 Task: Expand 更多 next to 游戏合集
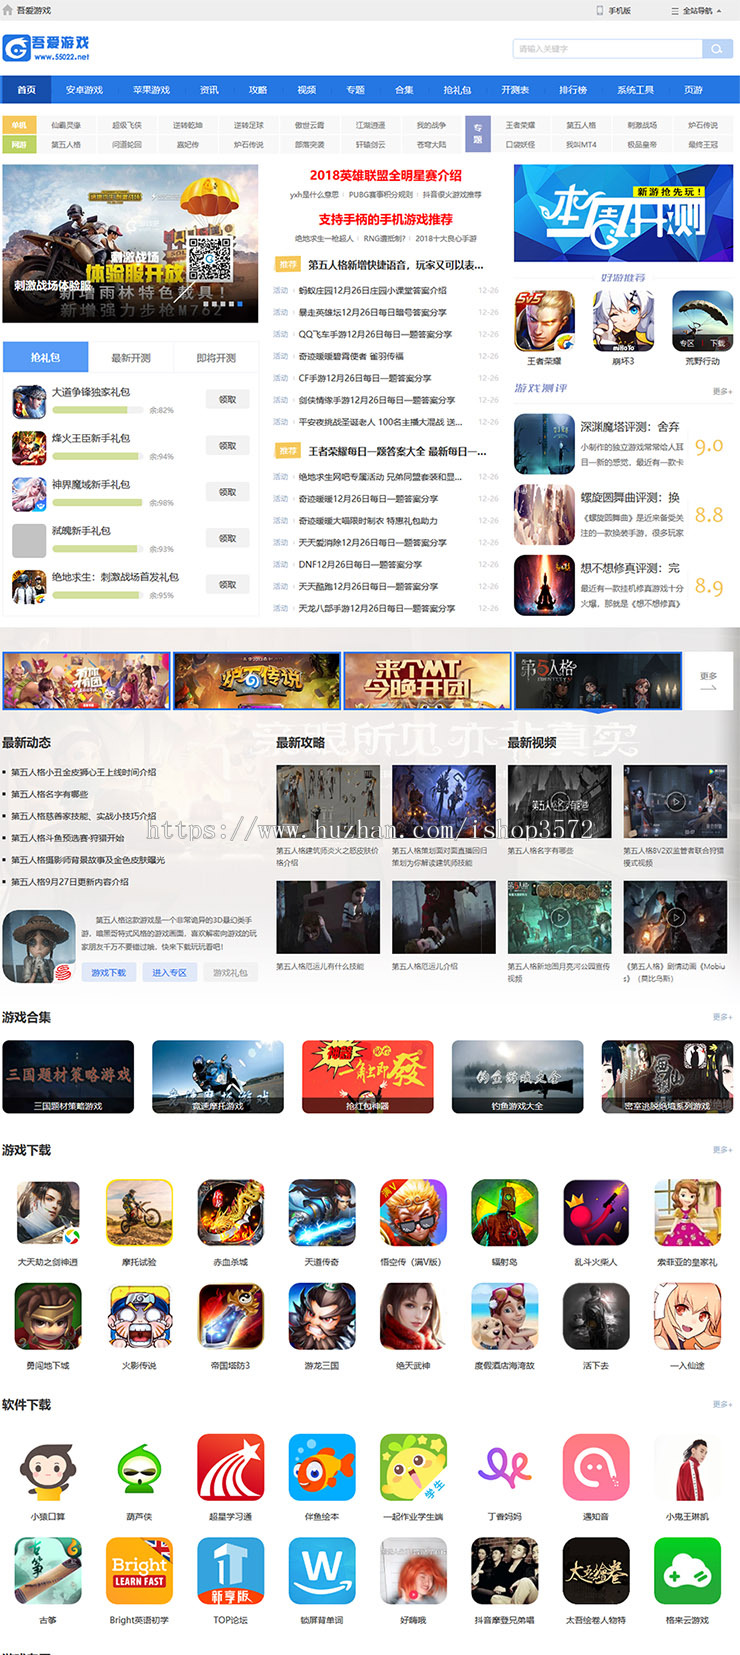[x=722, y=1017]
